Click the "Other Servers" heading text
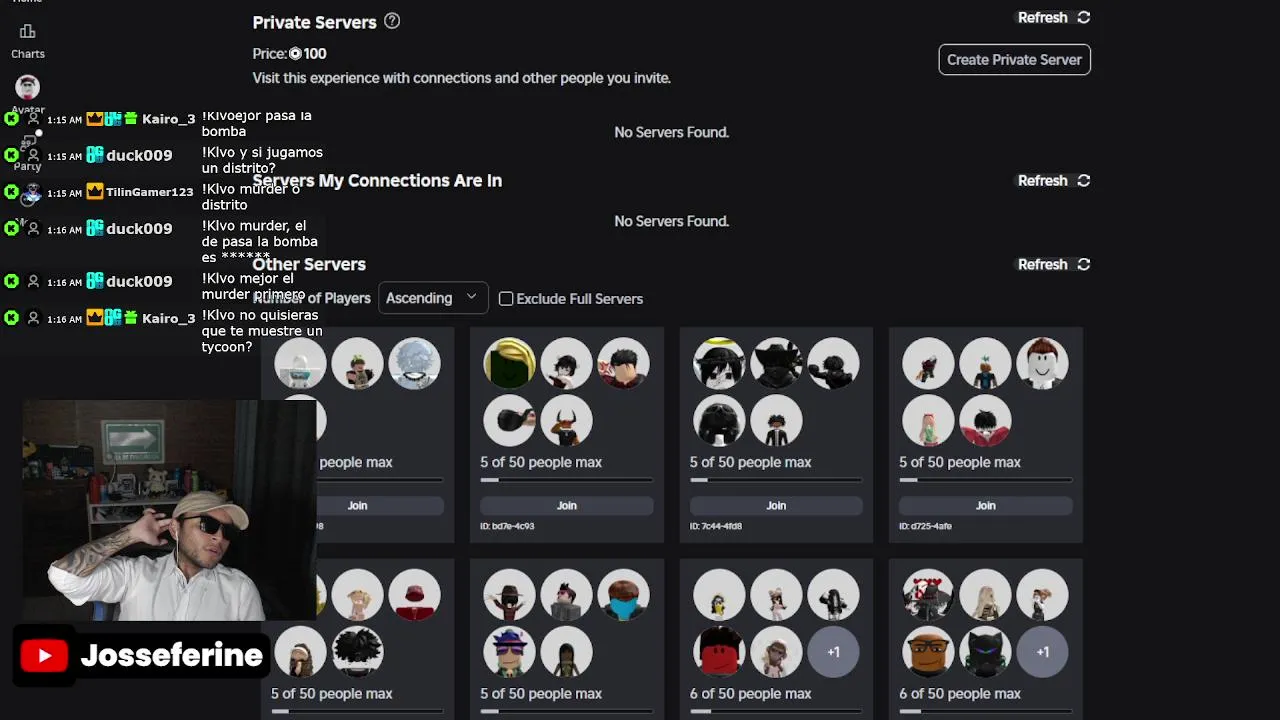 [309, 264]
